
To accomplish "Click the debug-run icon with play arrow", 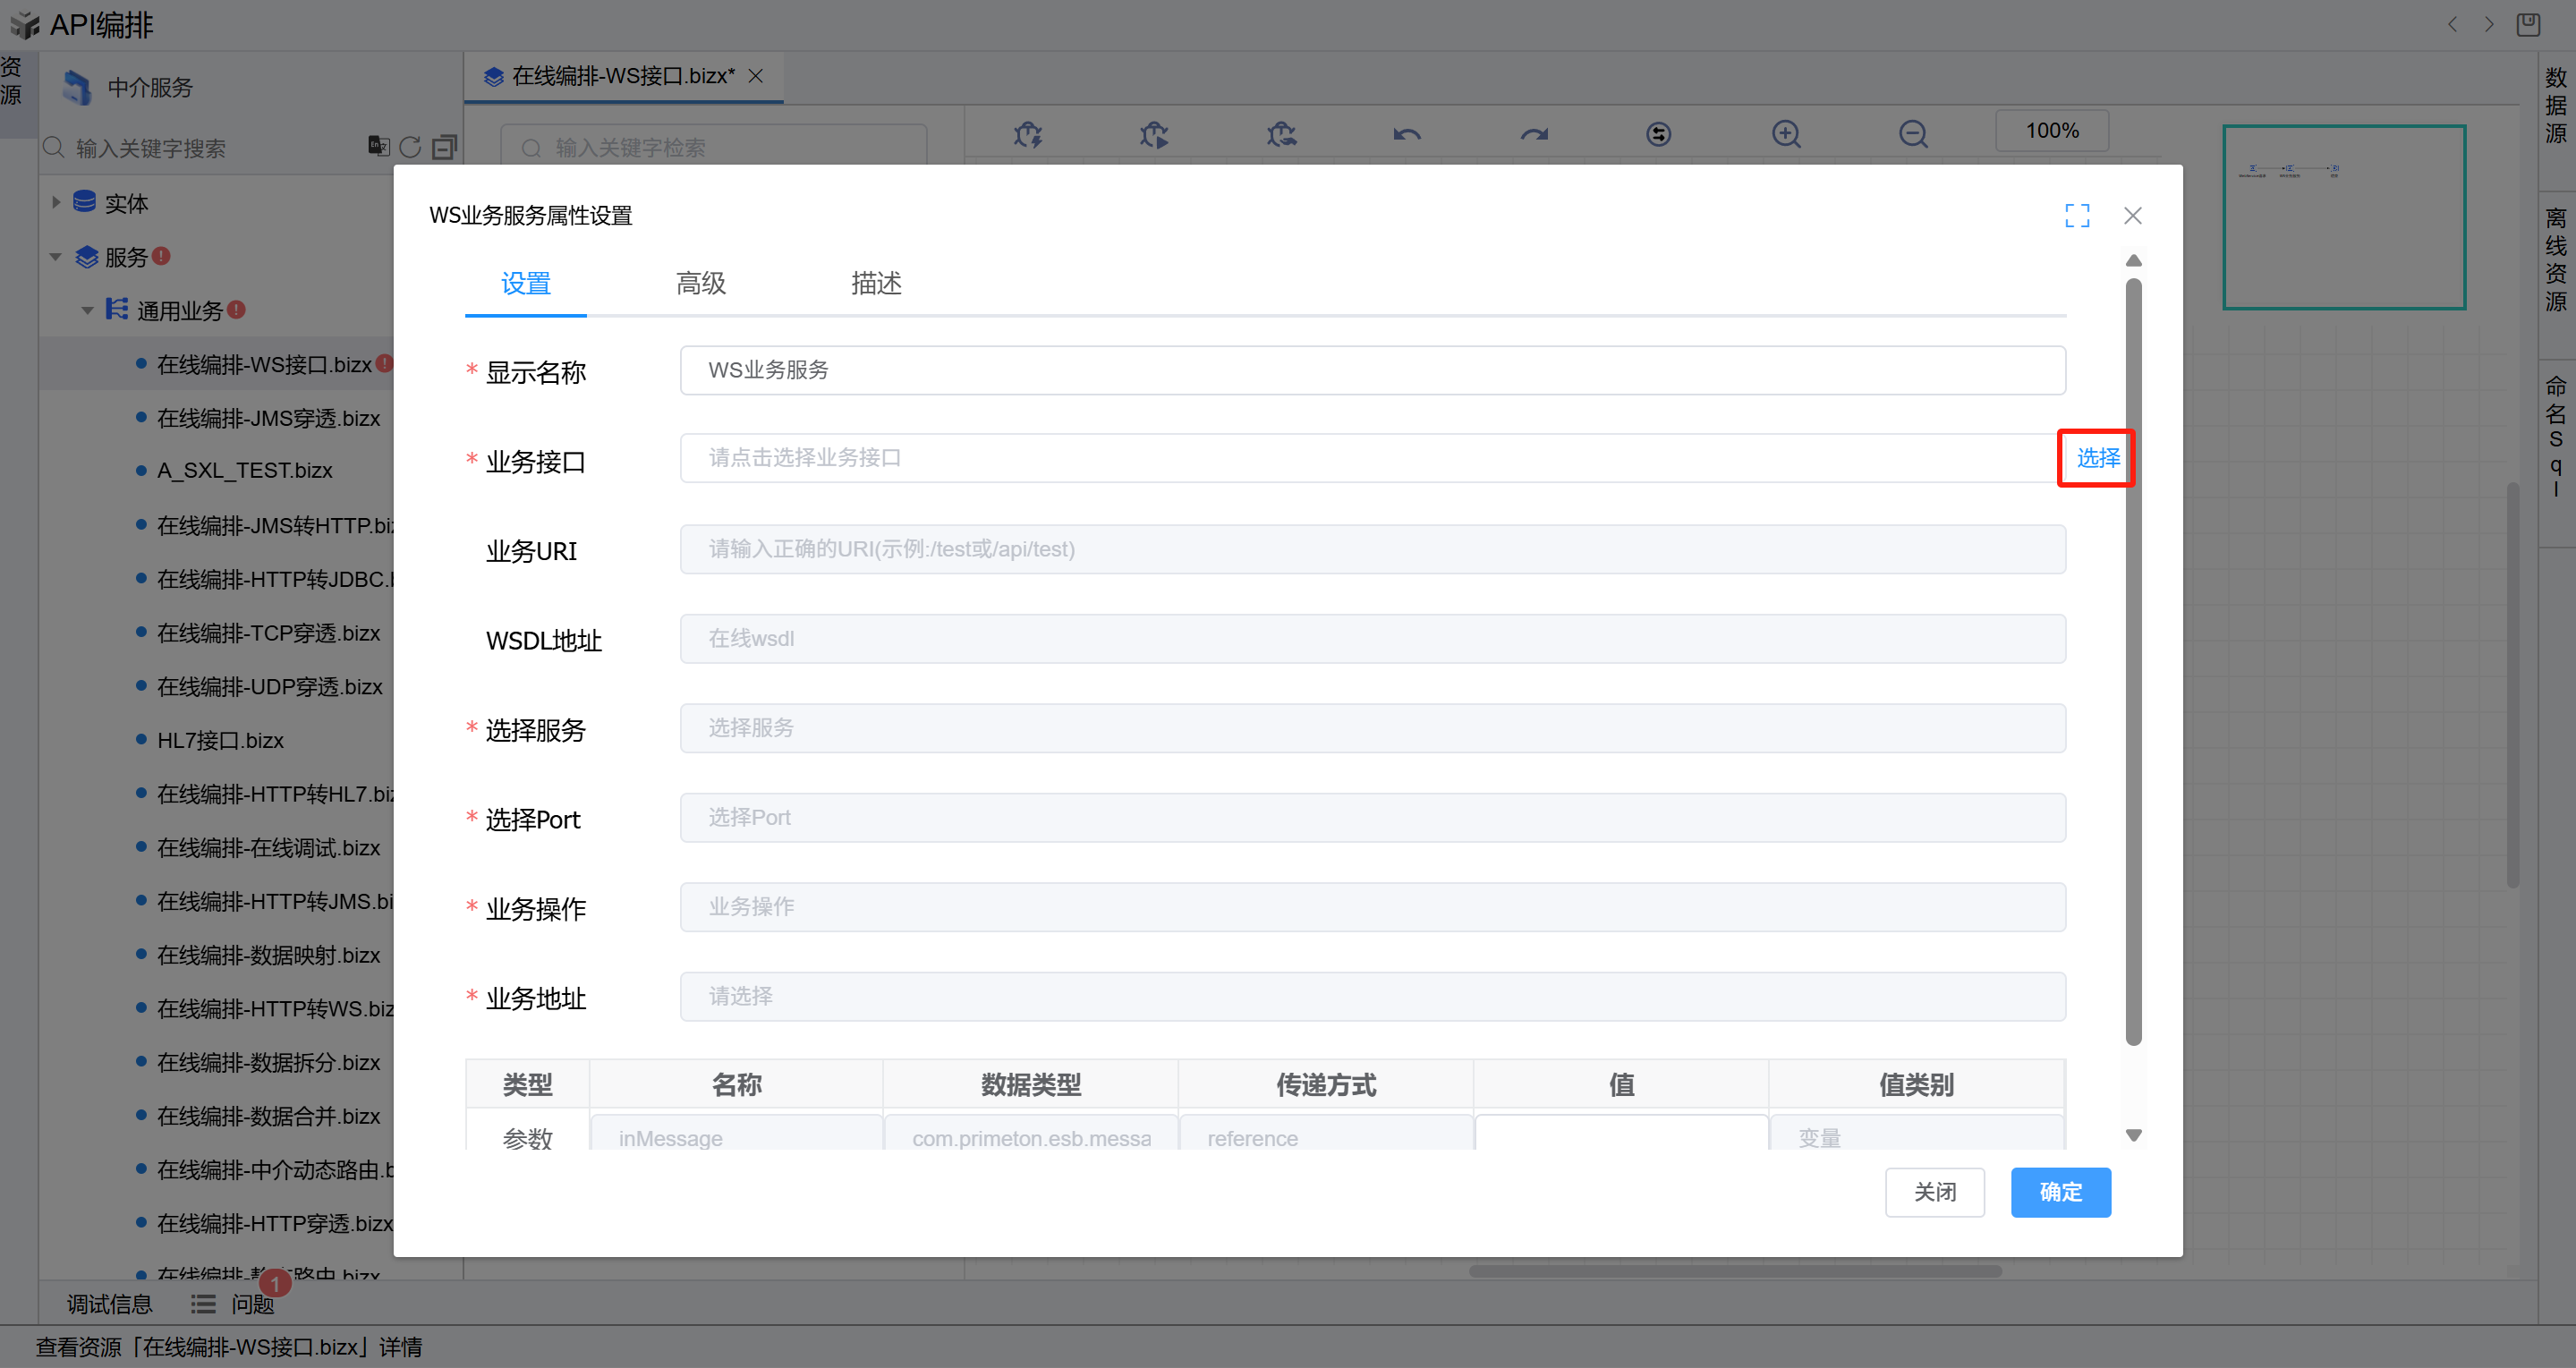I will (x=1154, y=134).
